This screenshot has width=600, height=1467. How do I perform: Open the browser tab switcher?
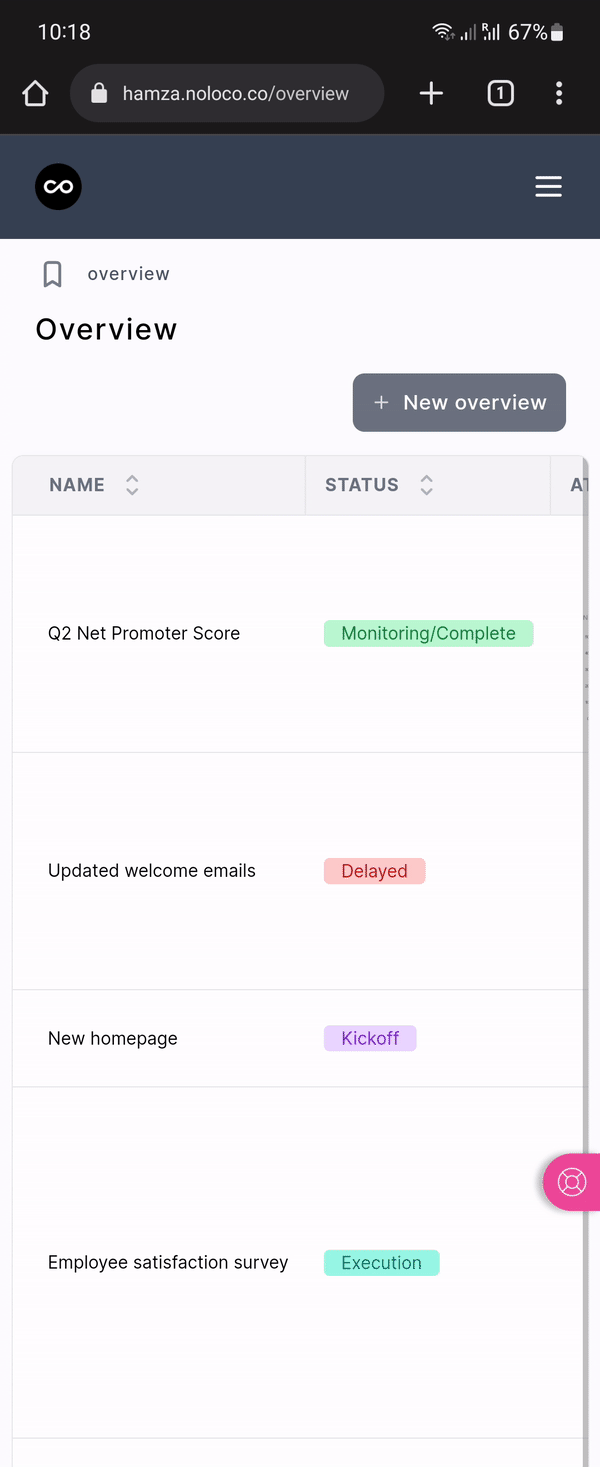tap(500, 94)
